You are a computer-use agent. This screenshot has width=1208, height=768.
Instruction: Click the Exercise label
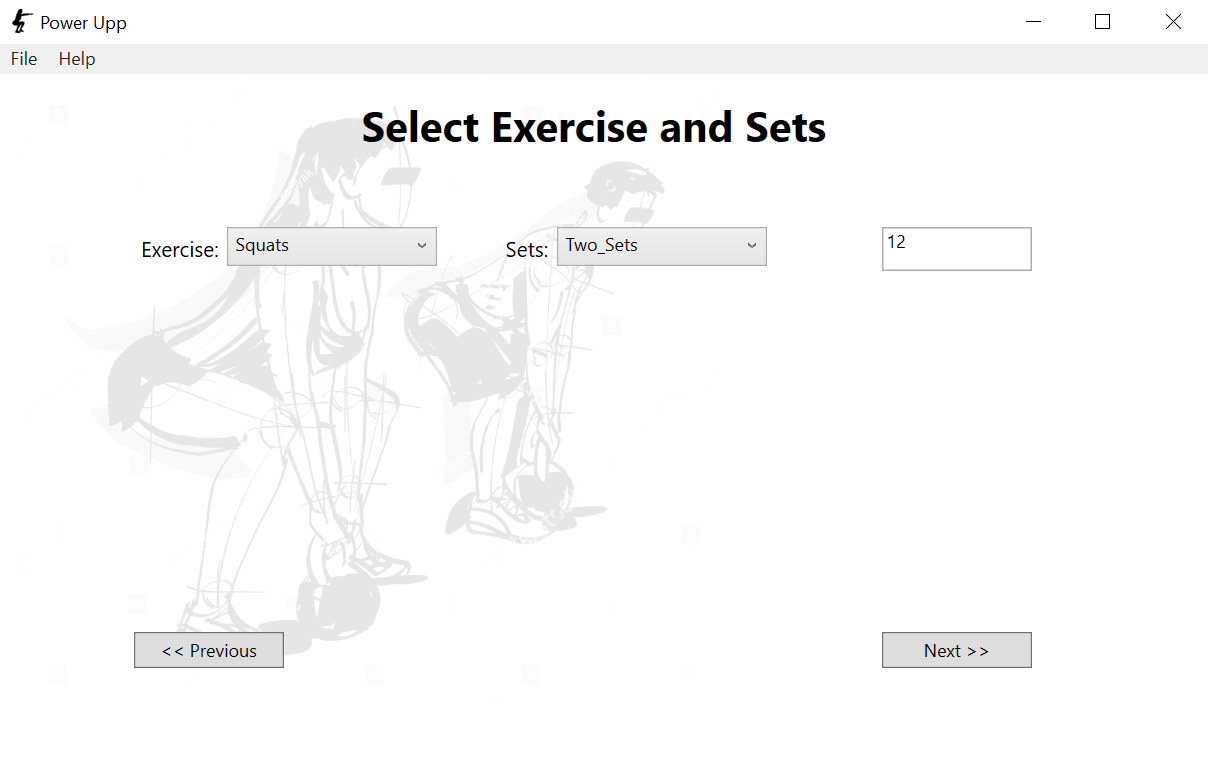tap(179, 250)
